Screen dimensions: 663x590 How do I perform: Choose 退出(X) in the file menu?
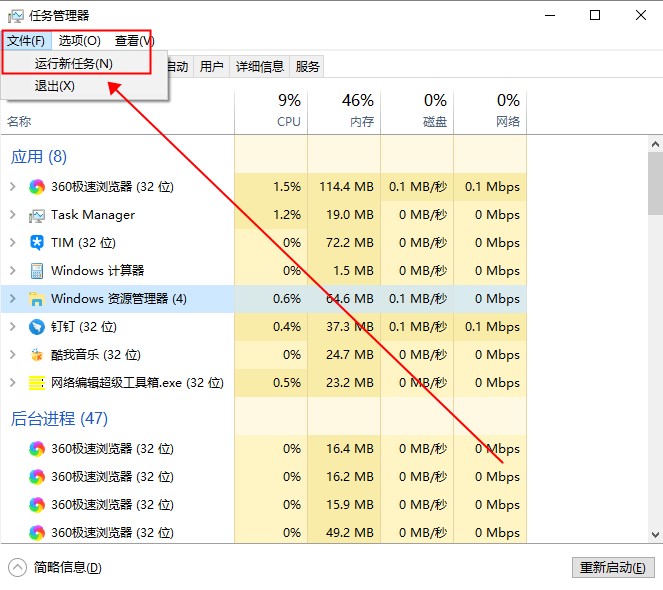point(55,86)
